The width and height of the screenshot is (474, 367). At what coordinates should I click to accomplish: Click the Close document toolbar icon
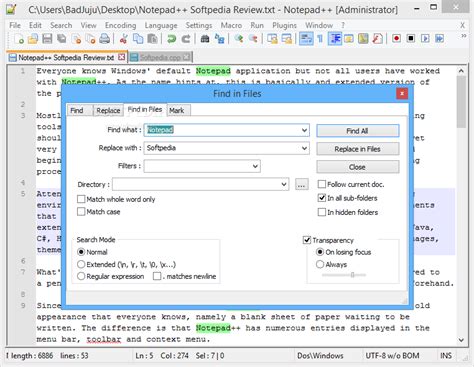pyautogui.click(x=76, y=39)
